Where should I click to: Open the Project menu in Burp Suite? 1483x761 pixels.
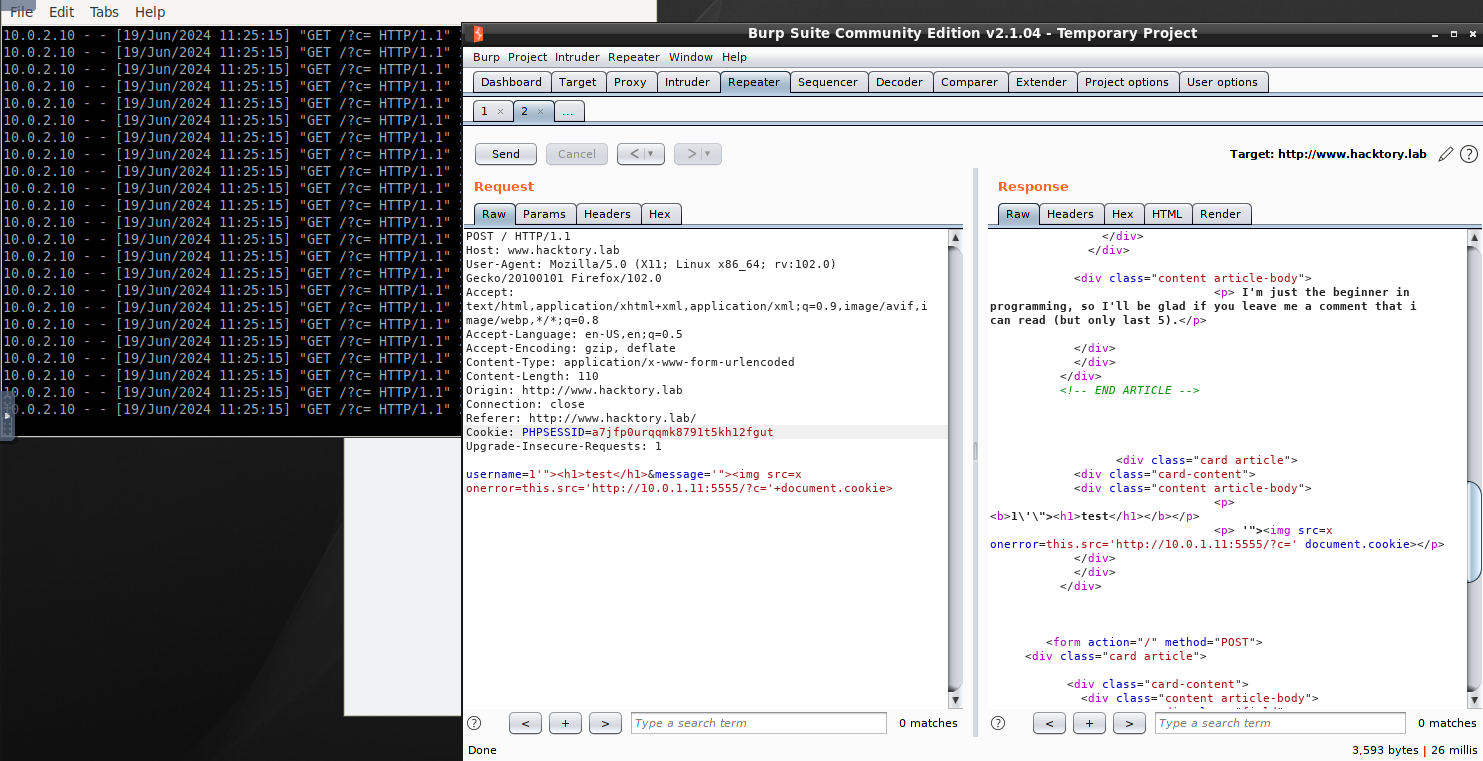click(x=527, y=57)
